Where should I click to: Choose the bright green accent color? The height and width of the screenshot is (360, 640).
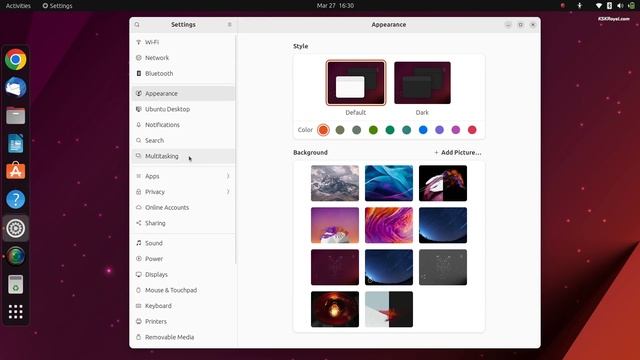(373, 130)
